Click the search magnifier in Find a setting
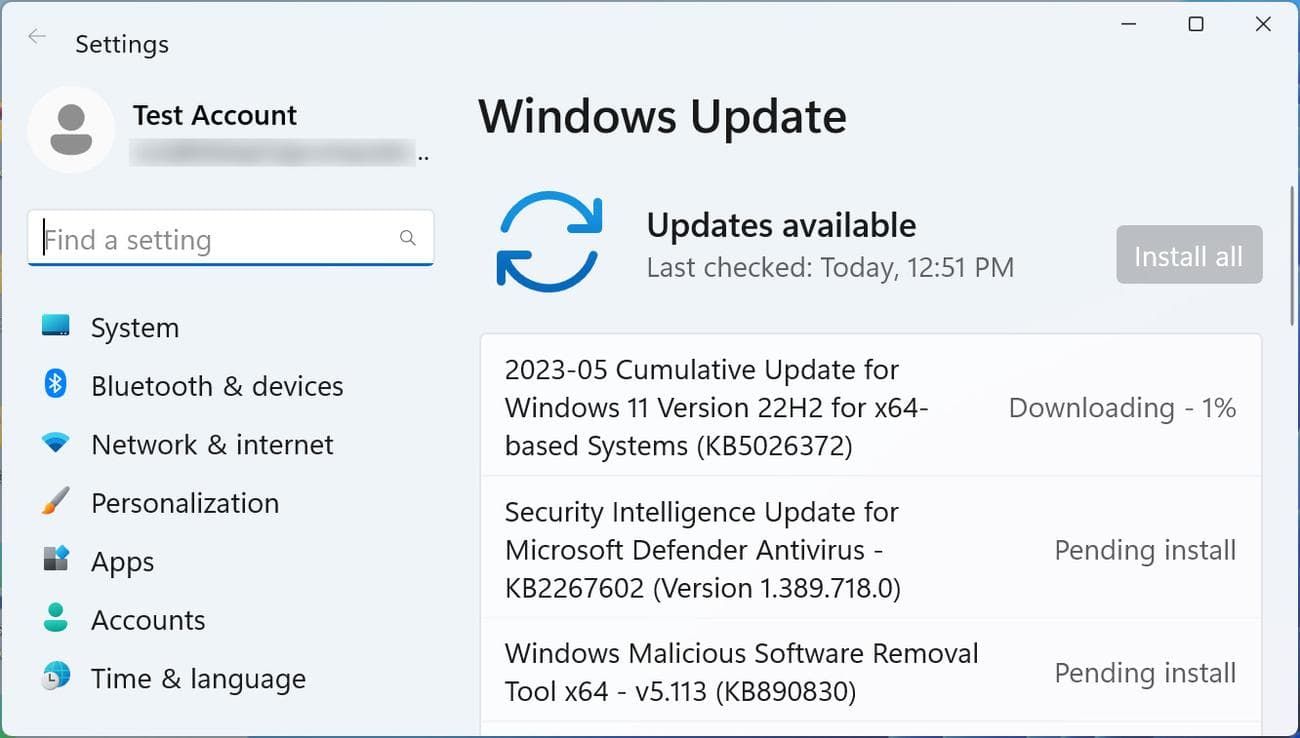1300x738 pixels. click(x=407, y=238)
